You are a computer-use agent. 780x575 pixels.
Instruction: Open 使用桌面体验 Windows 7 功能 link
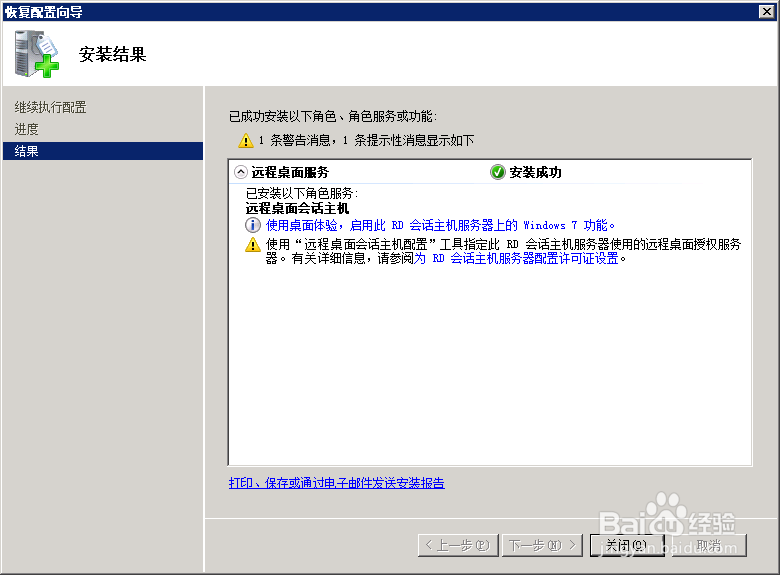(440, 225)
